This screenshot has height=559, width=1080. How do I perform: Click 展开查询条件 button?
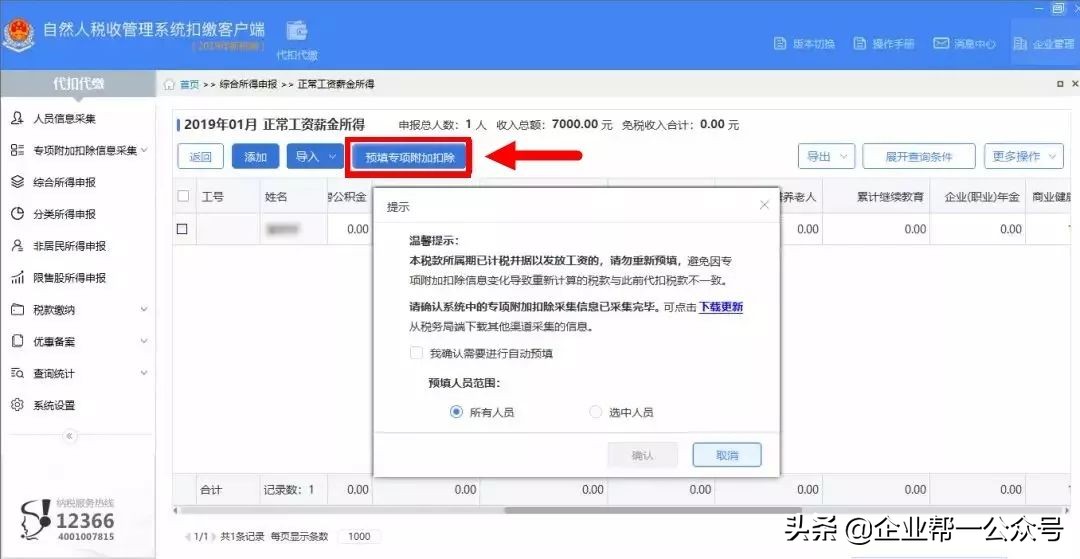coord(919,156)
